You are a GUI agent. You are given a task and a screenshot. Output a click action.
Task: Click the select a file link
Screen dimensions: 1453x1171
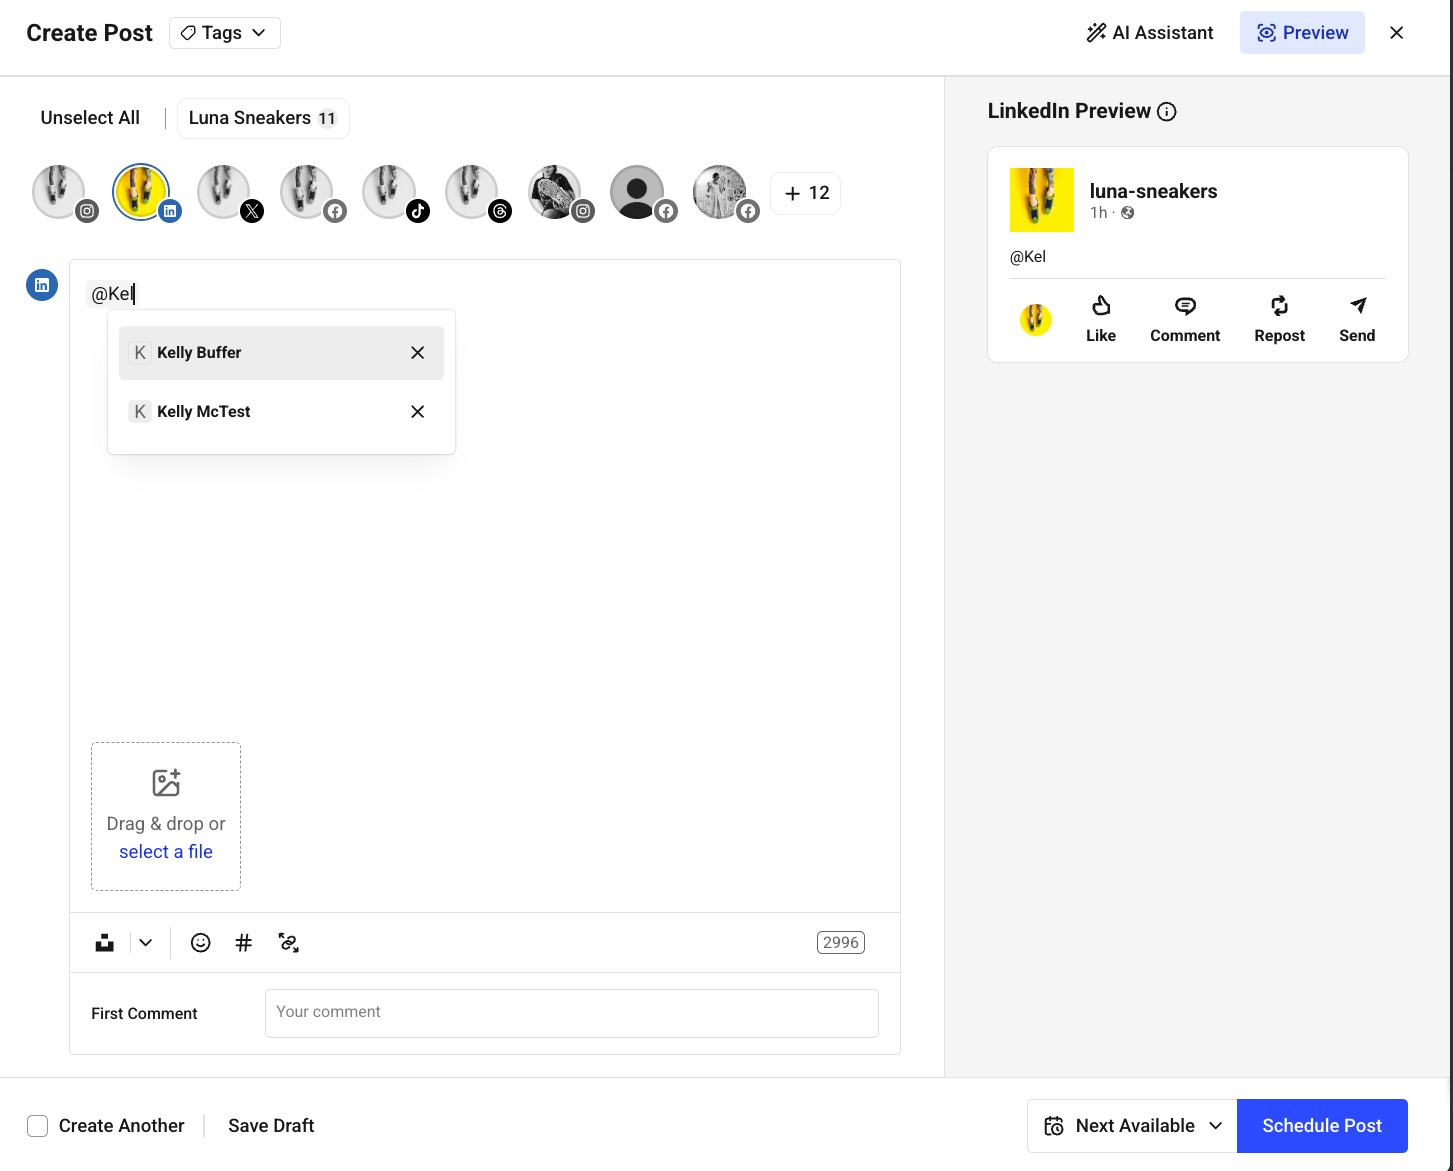pos(165,851)
